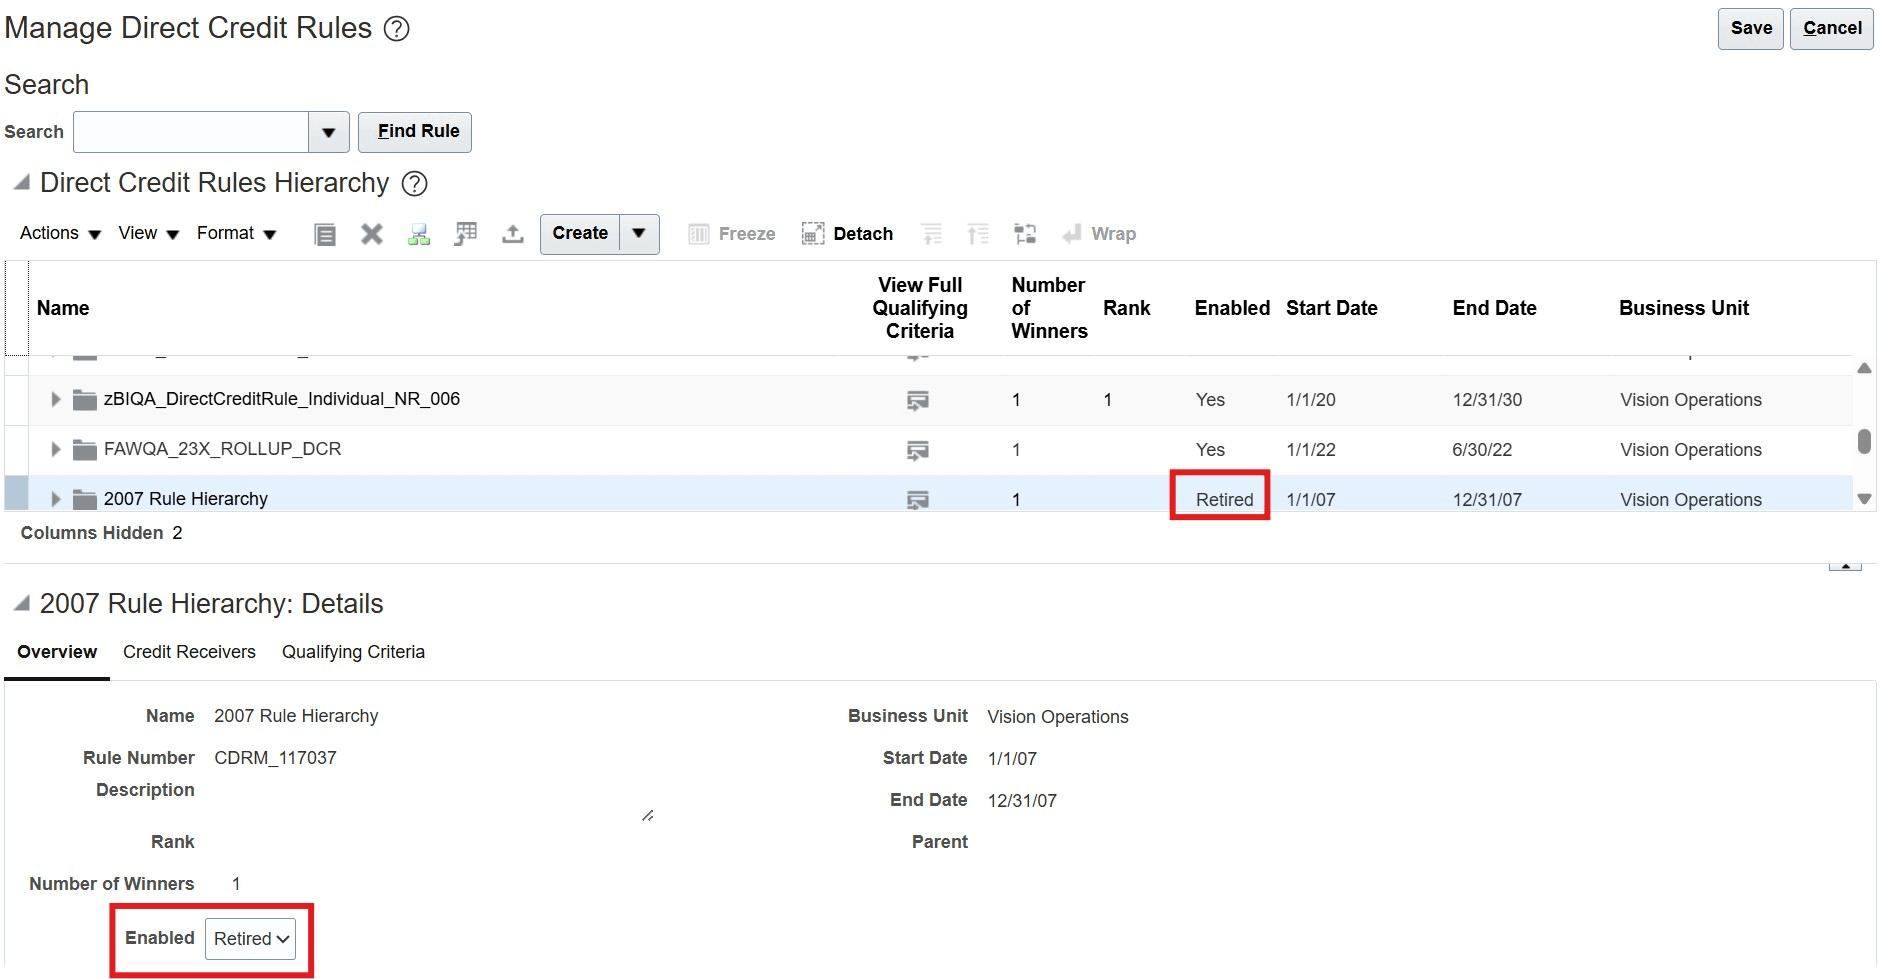Click the Wrap text icon
The image size is (1881, 979).
(1072, 234)
